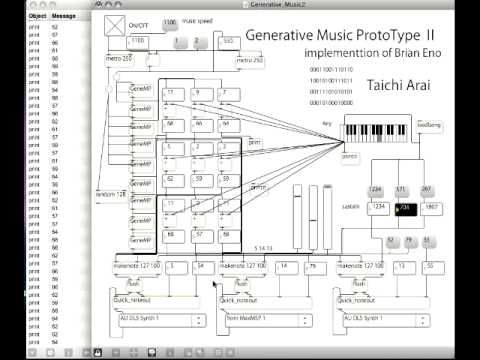The image size is (480, 360).
Task: Click the flush object above from MaxMSP 1
Action: coord(242,285)
